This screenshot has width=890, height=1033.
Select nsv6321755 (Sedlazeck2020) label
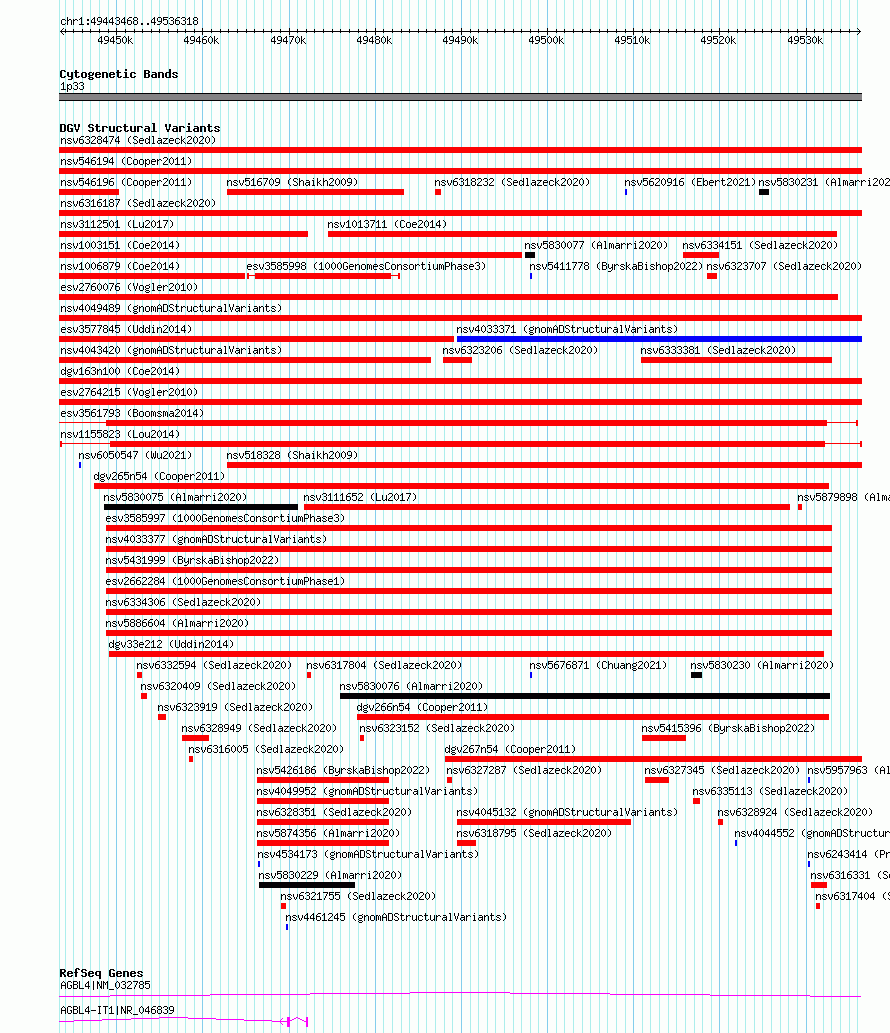pyautogui.click(x=358, y=899)
